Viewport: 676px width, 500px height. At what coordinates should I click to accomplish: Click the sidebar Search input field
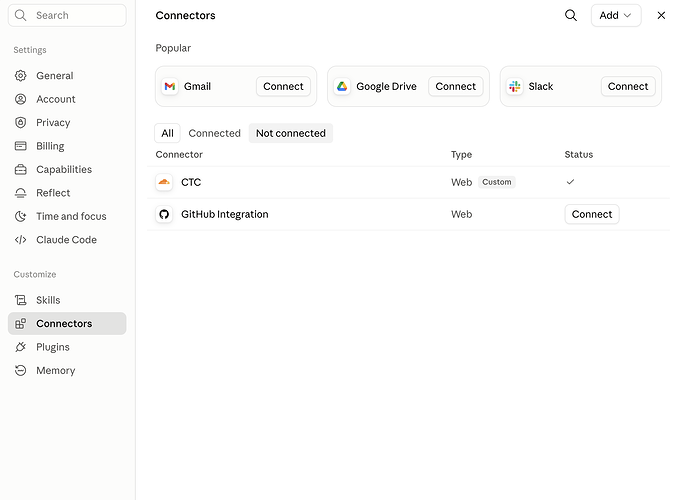[x=67, y=16]
